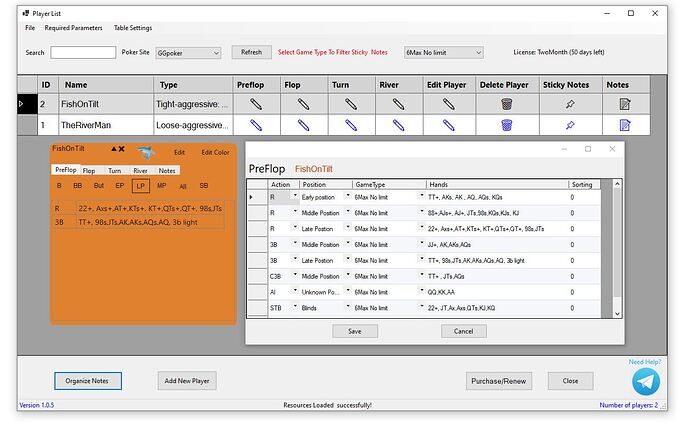The height and width of the screenshot is (429, 690).
Task: Open Telegram help icon
Action: point(646,381)
